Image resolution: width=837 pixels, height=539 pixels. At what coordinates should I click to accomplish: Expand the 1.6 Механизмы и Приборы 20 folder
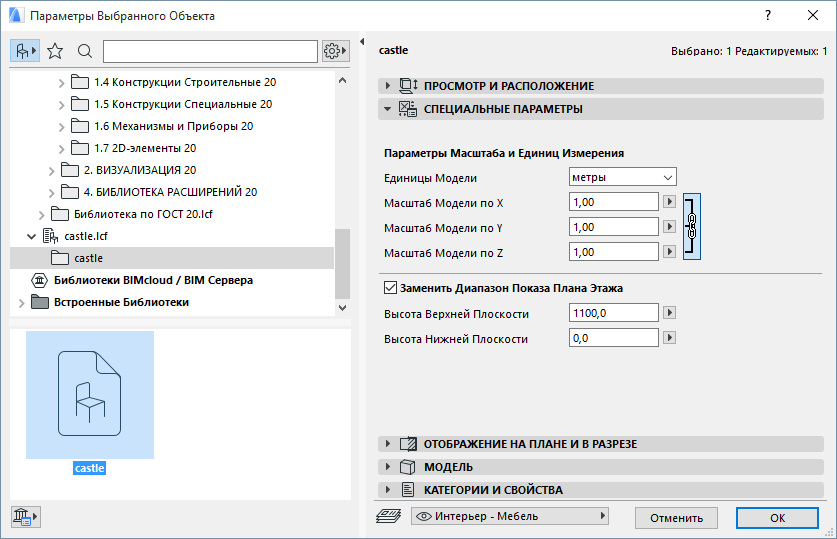click(x=61, y=127)
